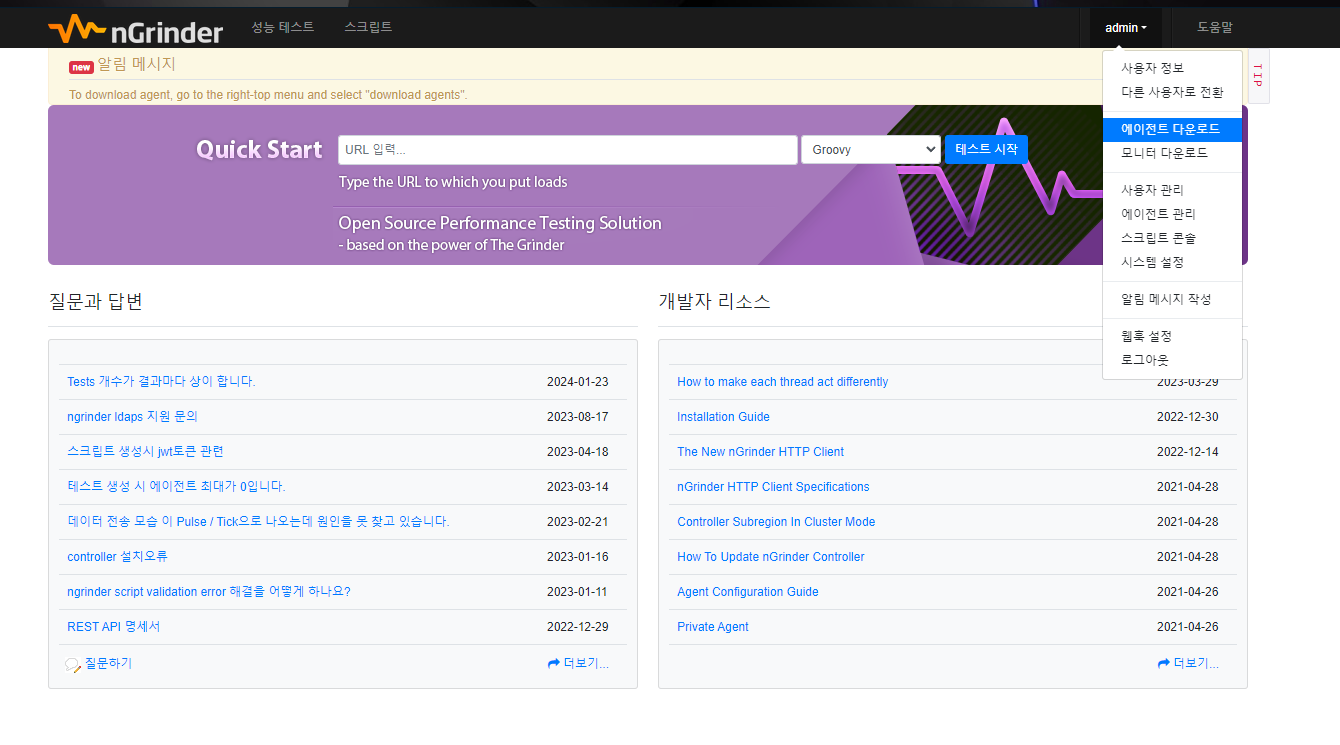Click the 테스트 시작 button
Screen dimensions: 1340x745
point(986,149)
